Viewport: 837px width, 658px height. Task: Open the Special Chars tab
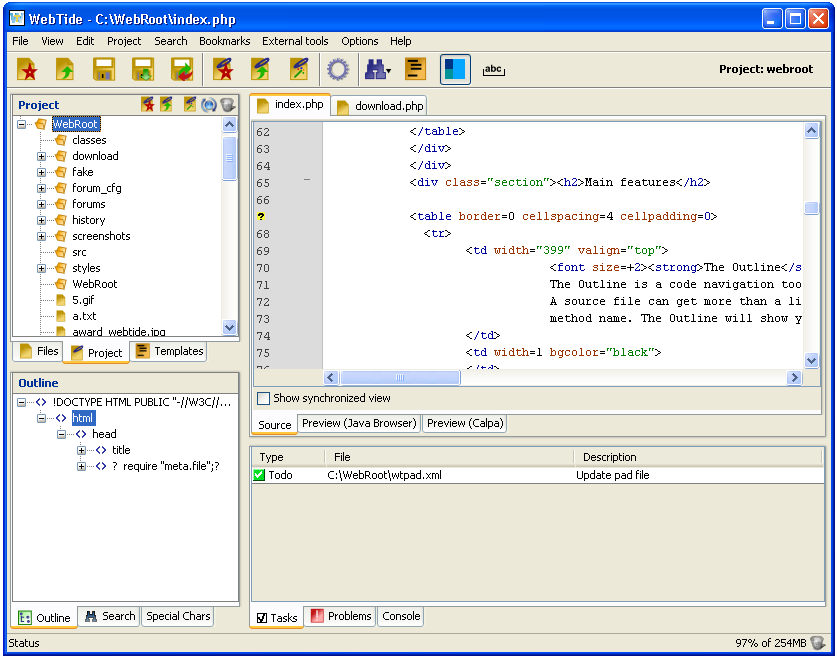pos(178,616)
